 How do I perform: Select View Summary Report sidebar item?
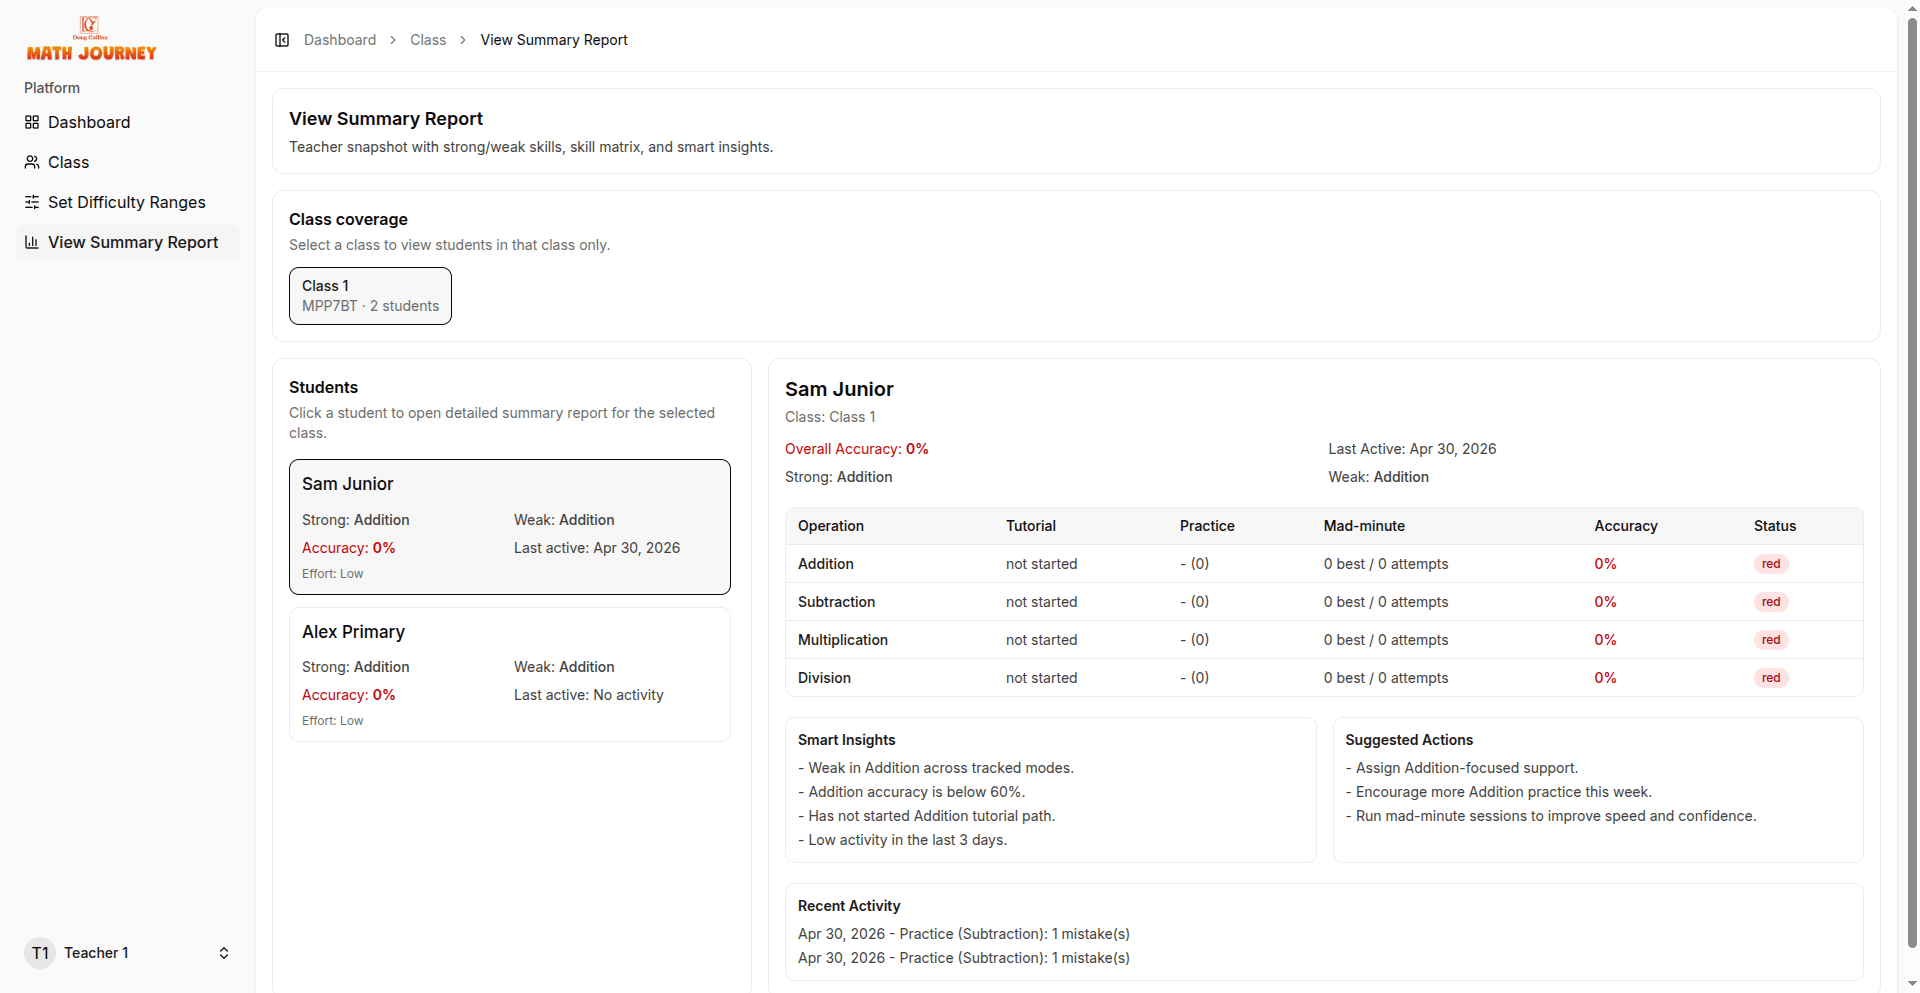(128, 242)
